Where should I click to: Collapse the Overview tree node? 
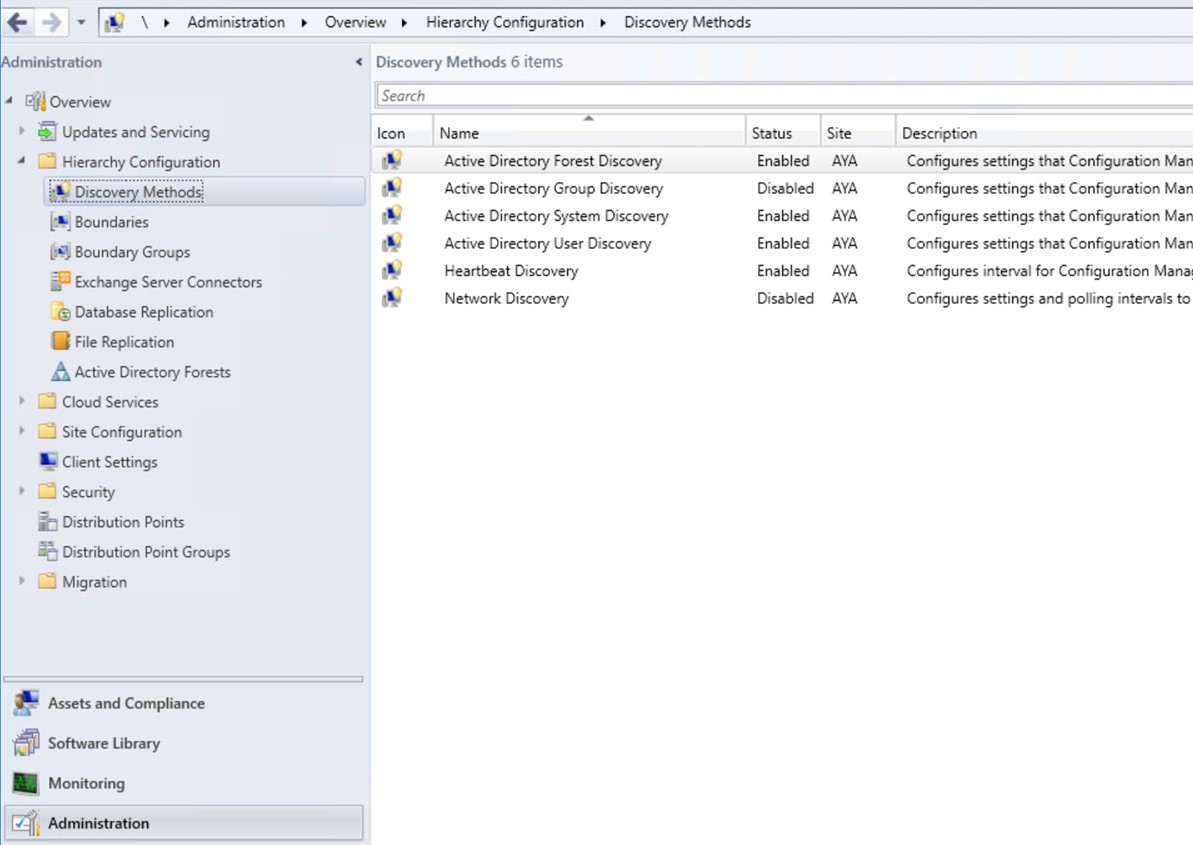9,100
